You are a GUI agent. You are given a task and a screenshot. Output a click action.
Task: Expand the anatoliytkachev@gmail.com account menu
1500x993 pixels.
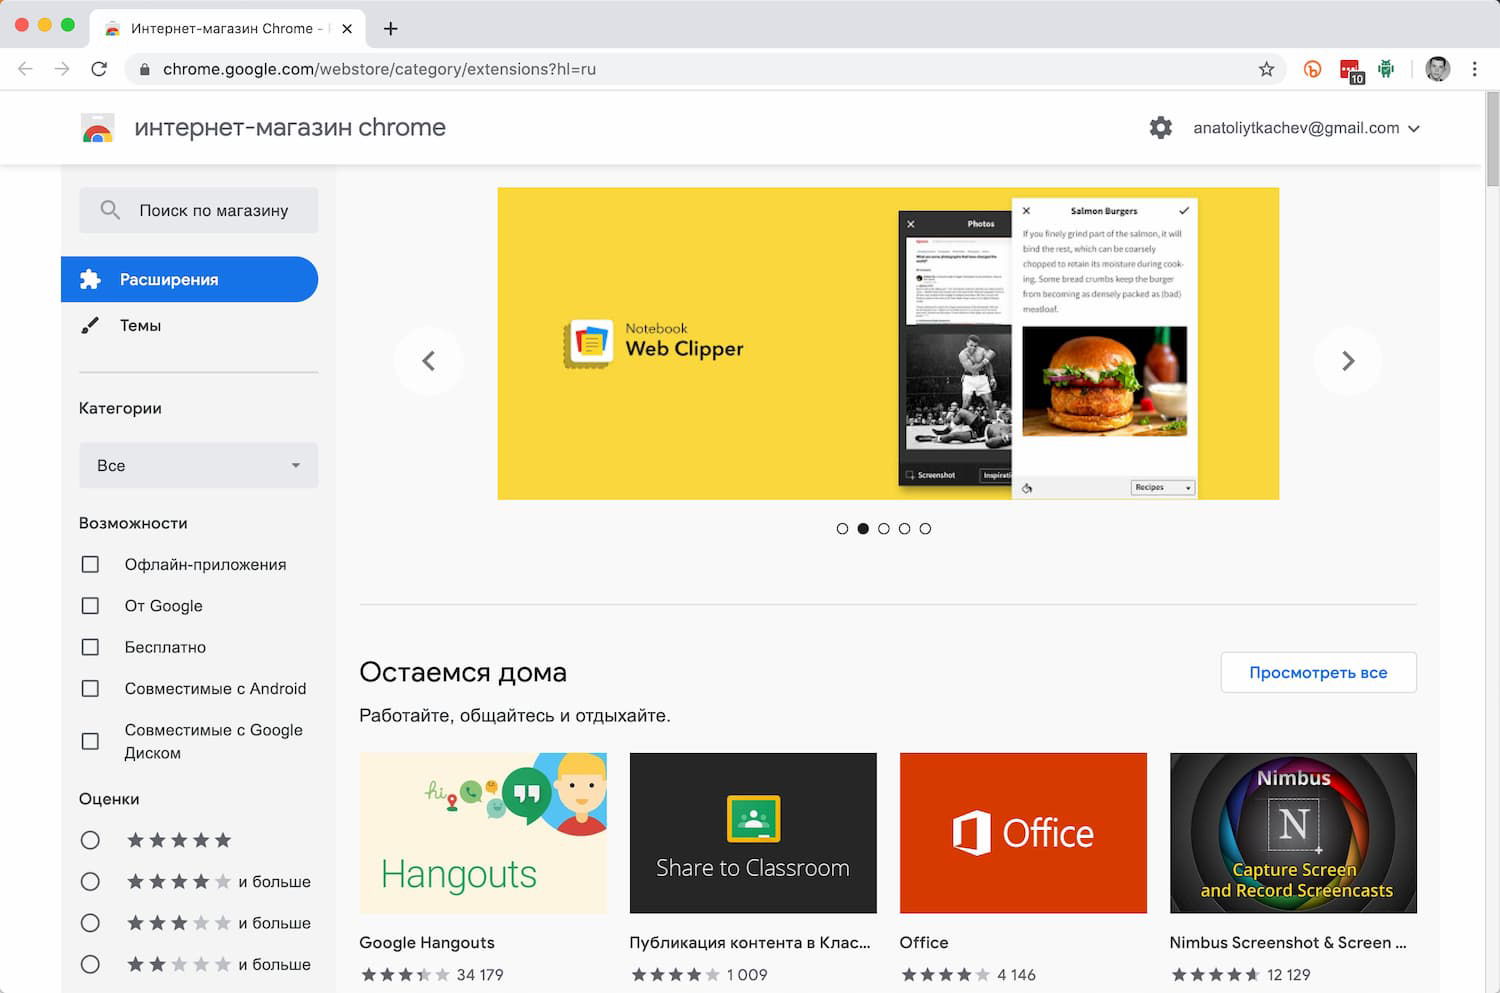click(x=1306, y=128)
